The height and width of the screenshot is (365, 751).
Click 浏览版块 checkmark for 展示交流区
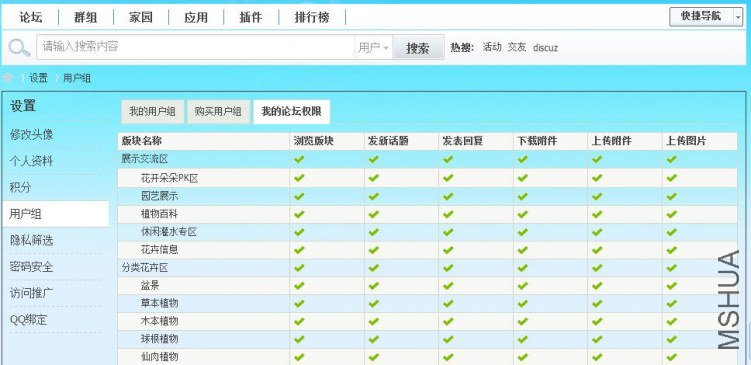click(299, 159)
